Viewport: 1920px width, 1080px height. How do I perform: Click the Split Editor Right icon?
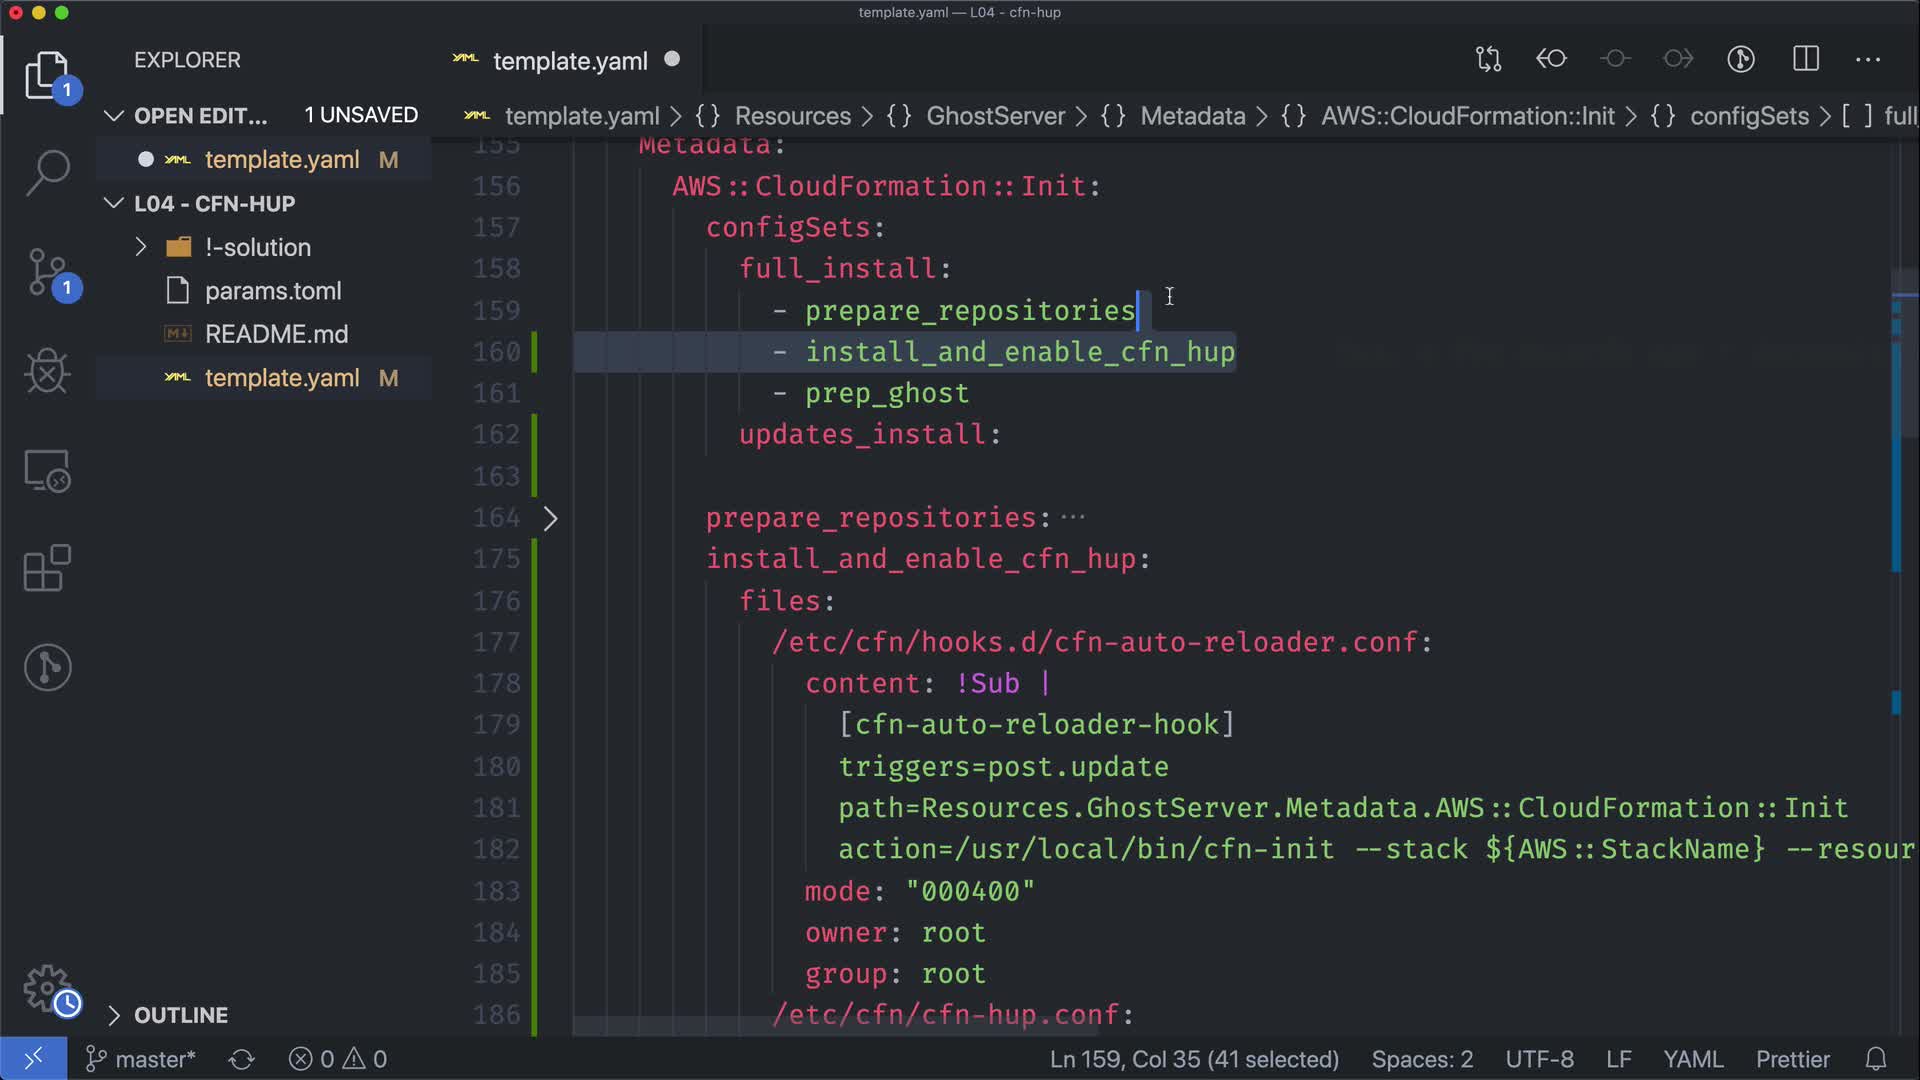[1806, 59]
